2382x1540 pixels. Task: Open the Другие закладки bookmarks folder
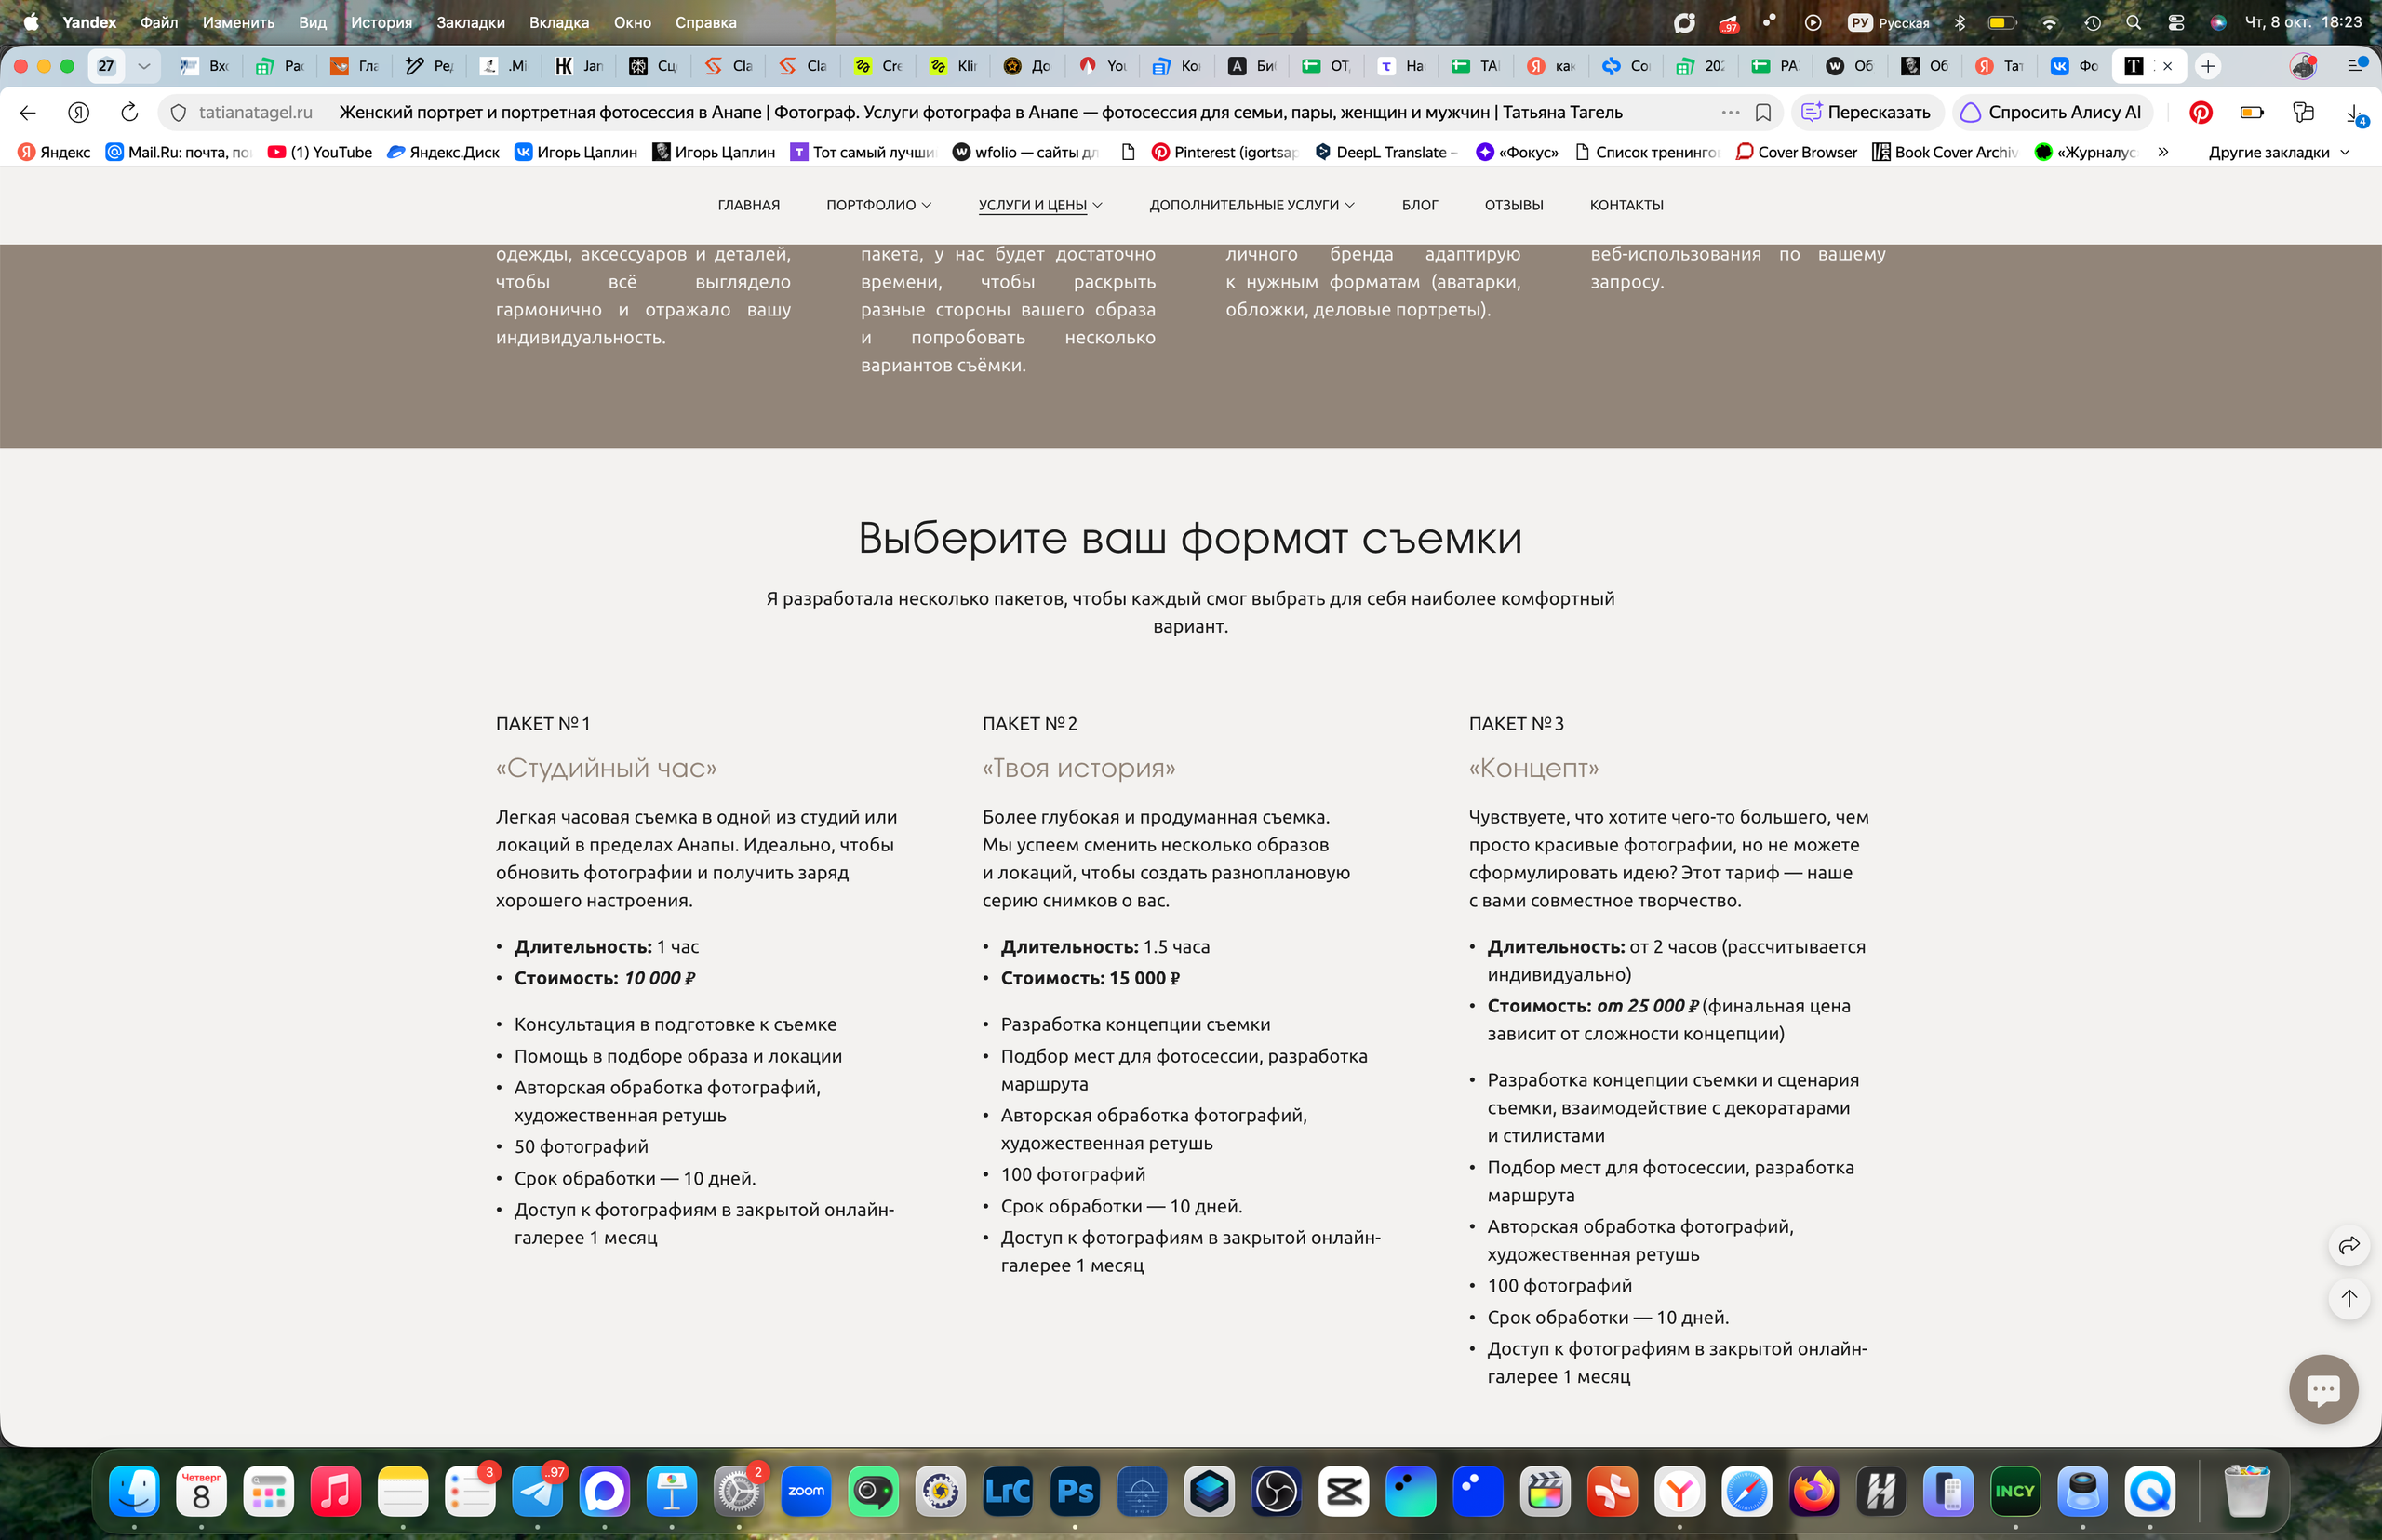[x=2278, y=152]
